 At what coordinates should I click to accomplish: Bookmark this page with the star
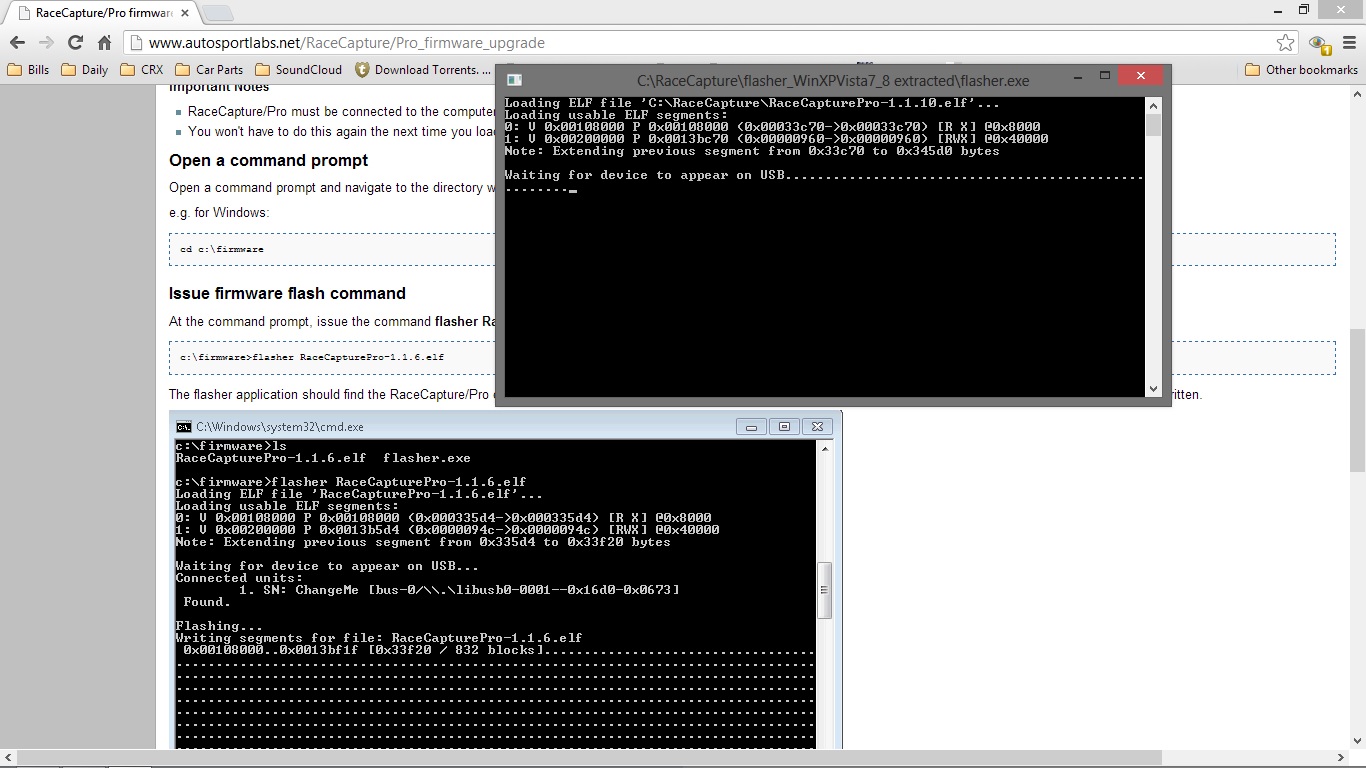(1286, 43)
